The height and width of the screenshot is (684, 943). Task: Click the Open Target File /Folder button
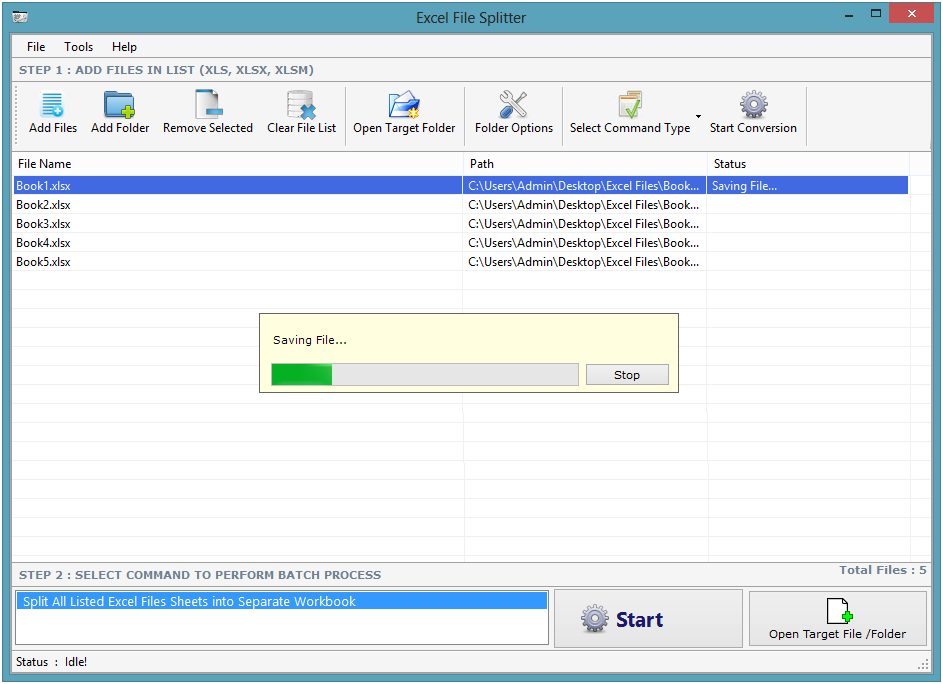(837, 618)
